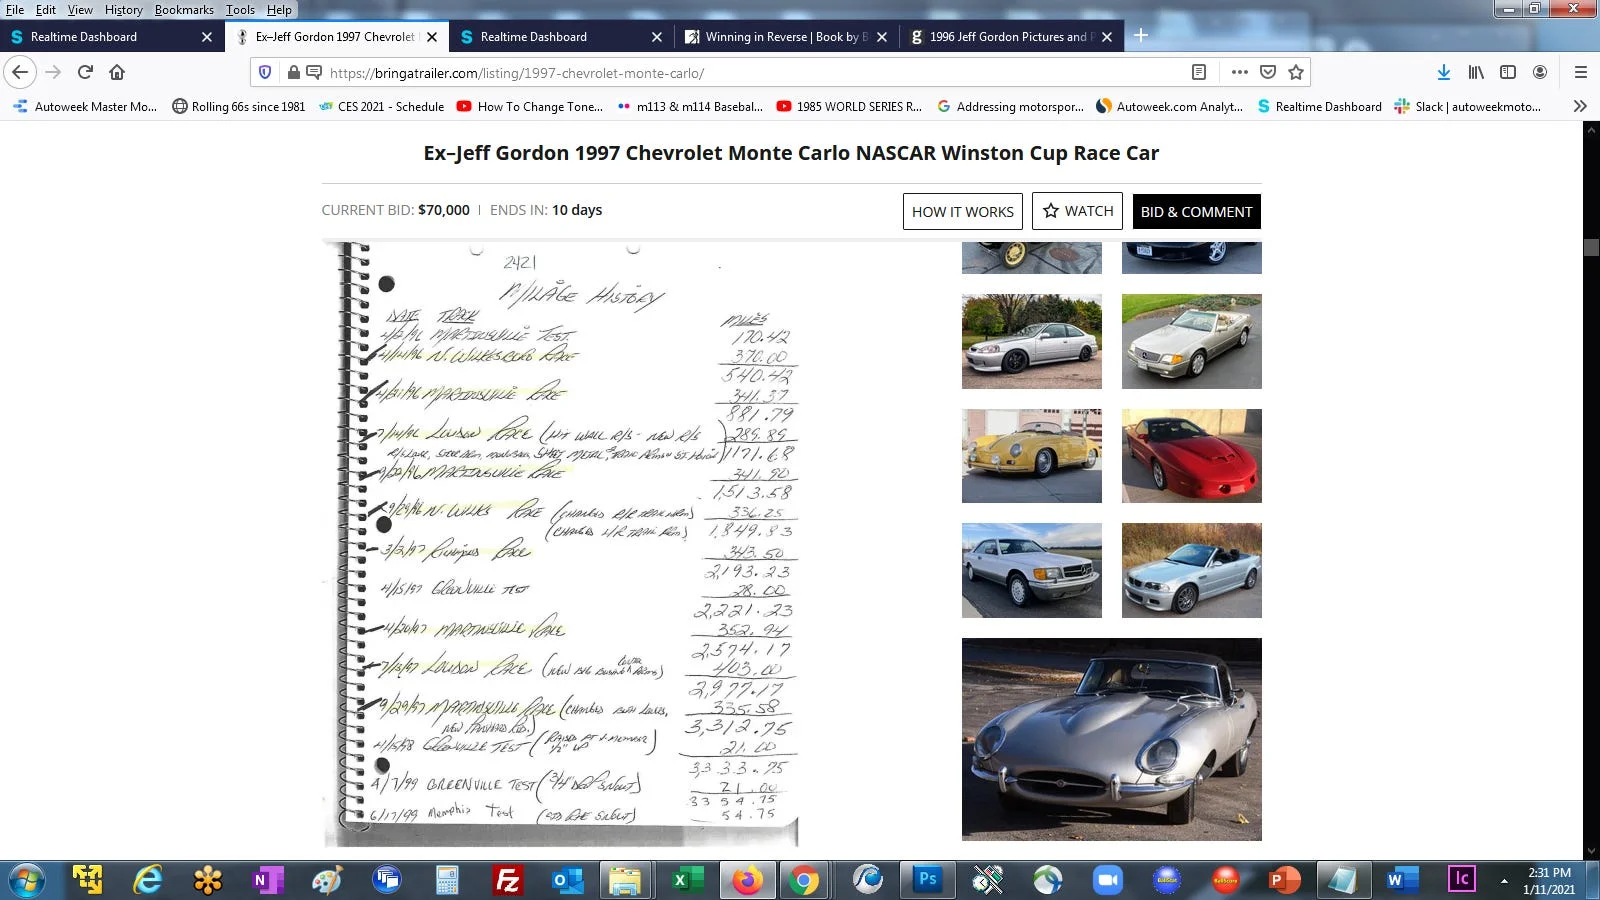The width and height of the screenshot is (1600, 900).
Task: Save the page to Pocket
Action: [1267, 72]
